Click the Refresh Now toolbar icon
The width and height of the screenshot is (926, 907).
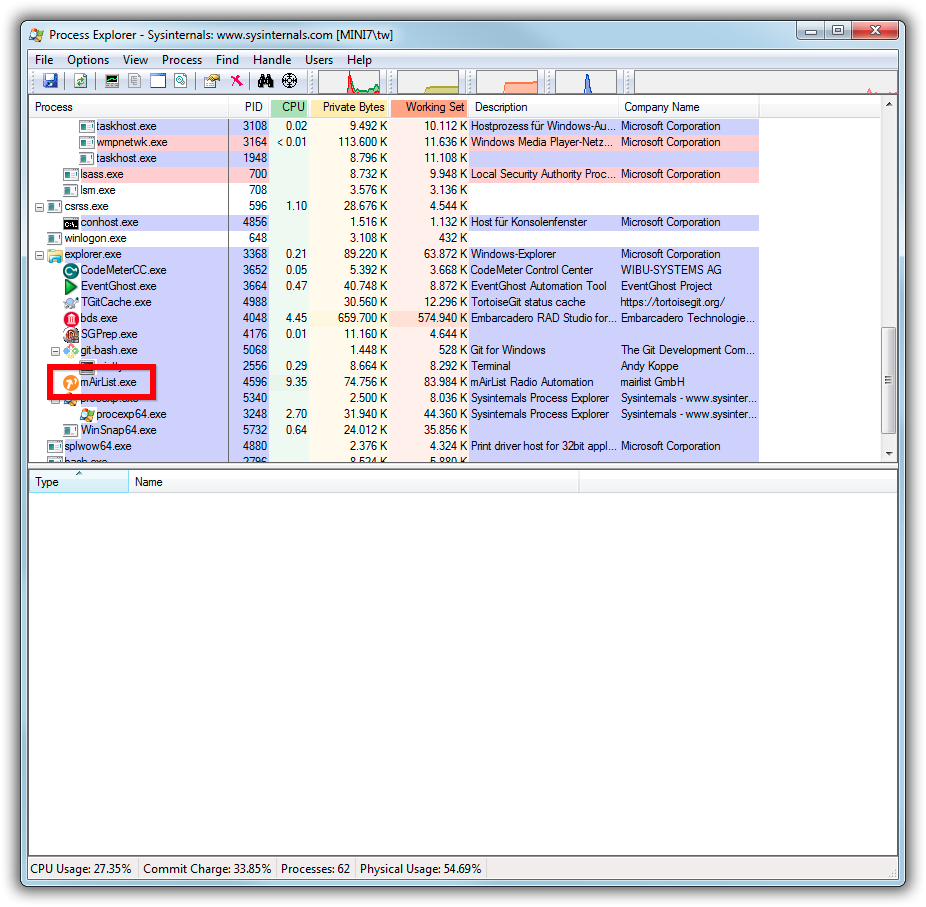click(x=80, y=81)
